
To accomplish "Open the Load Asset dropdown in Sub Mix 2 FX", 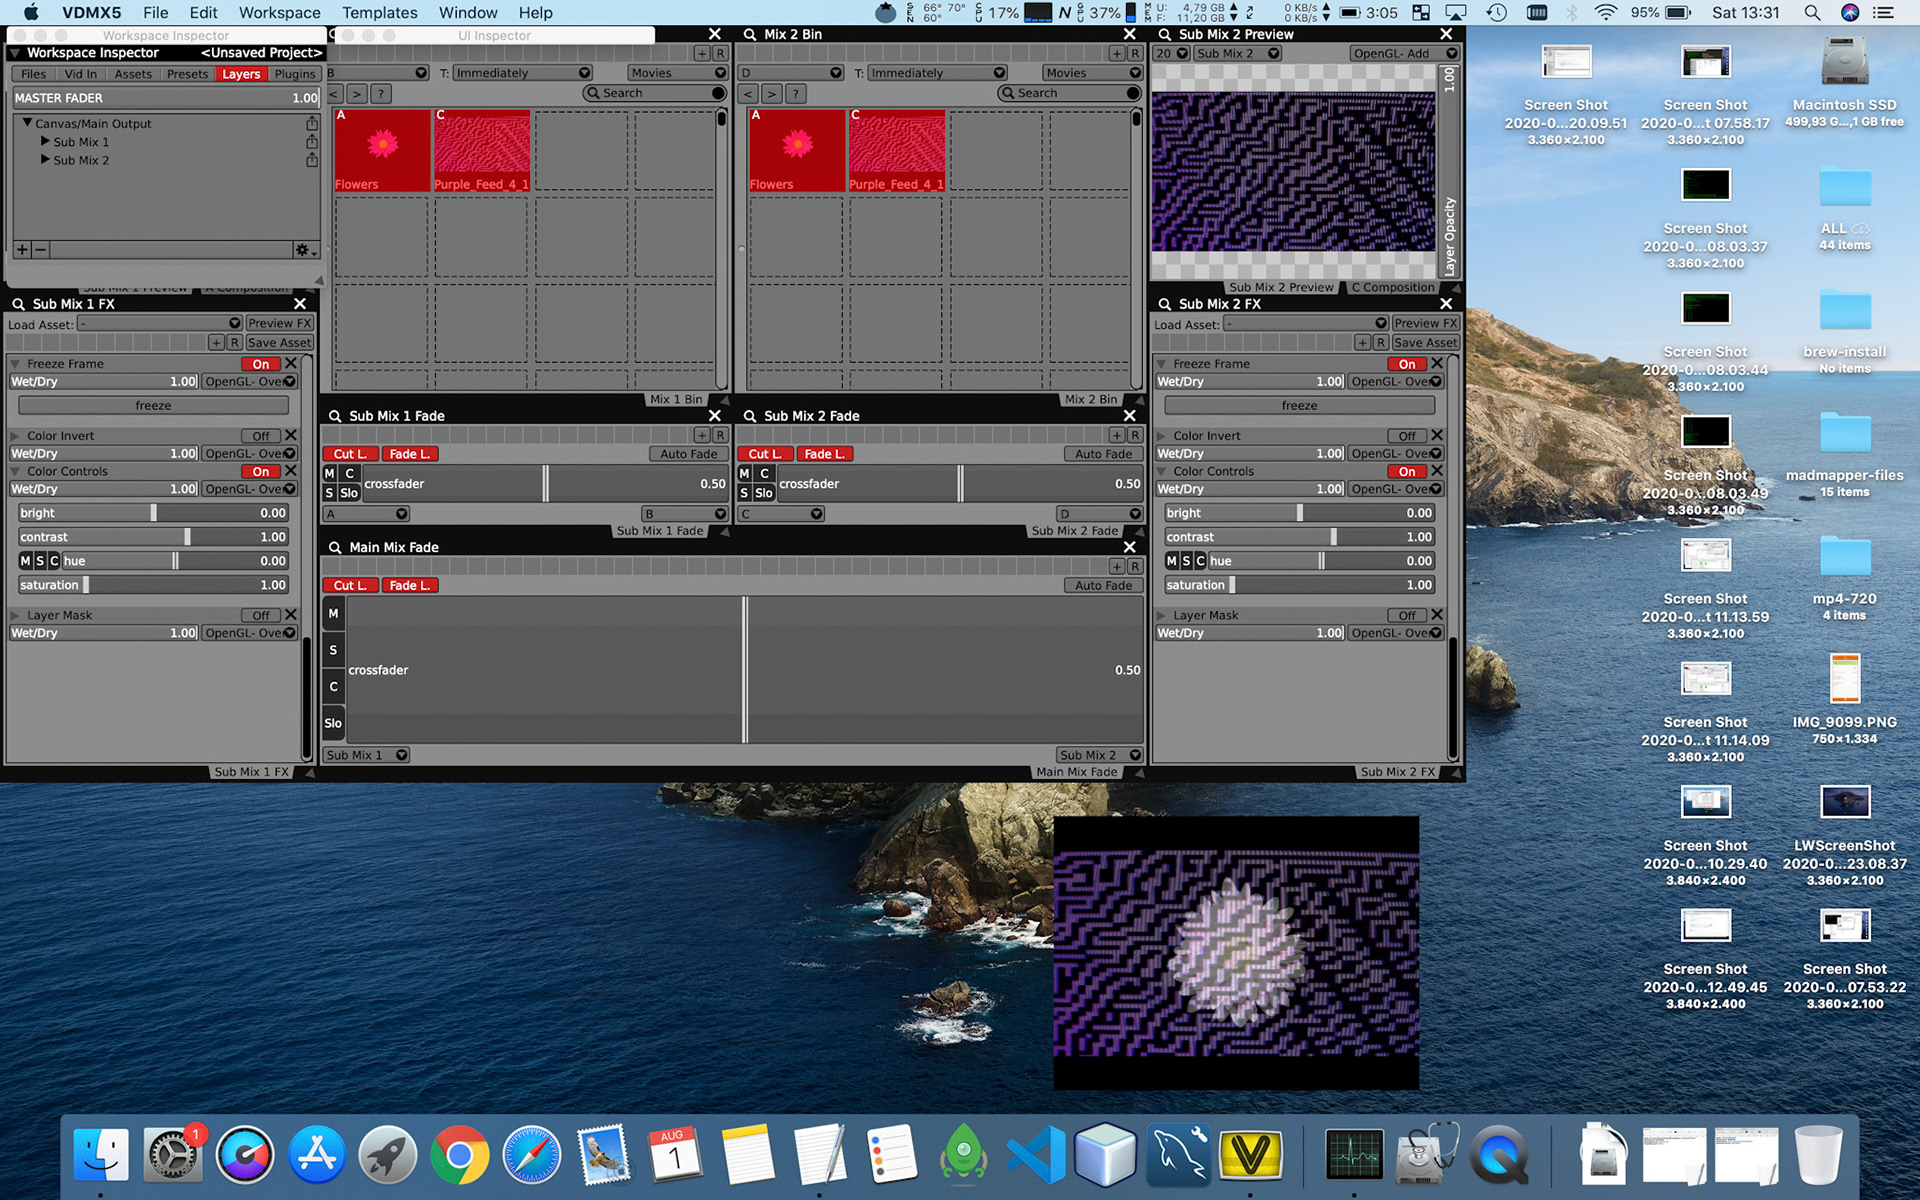I will pos(1306,323).
